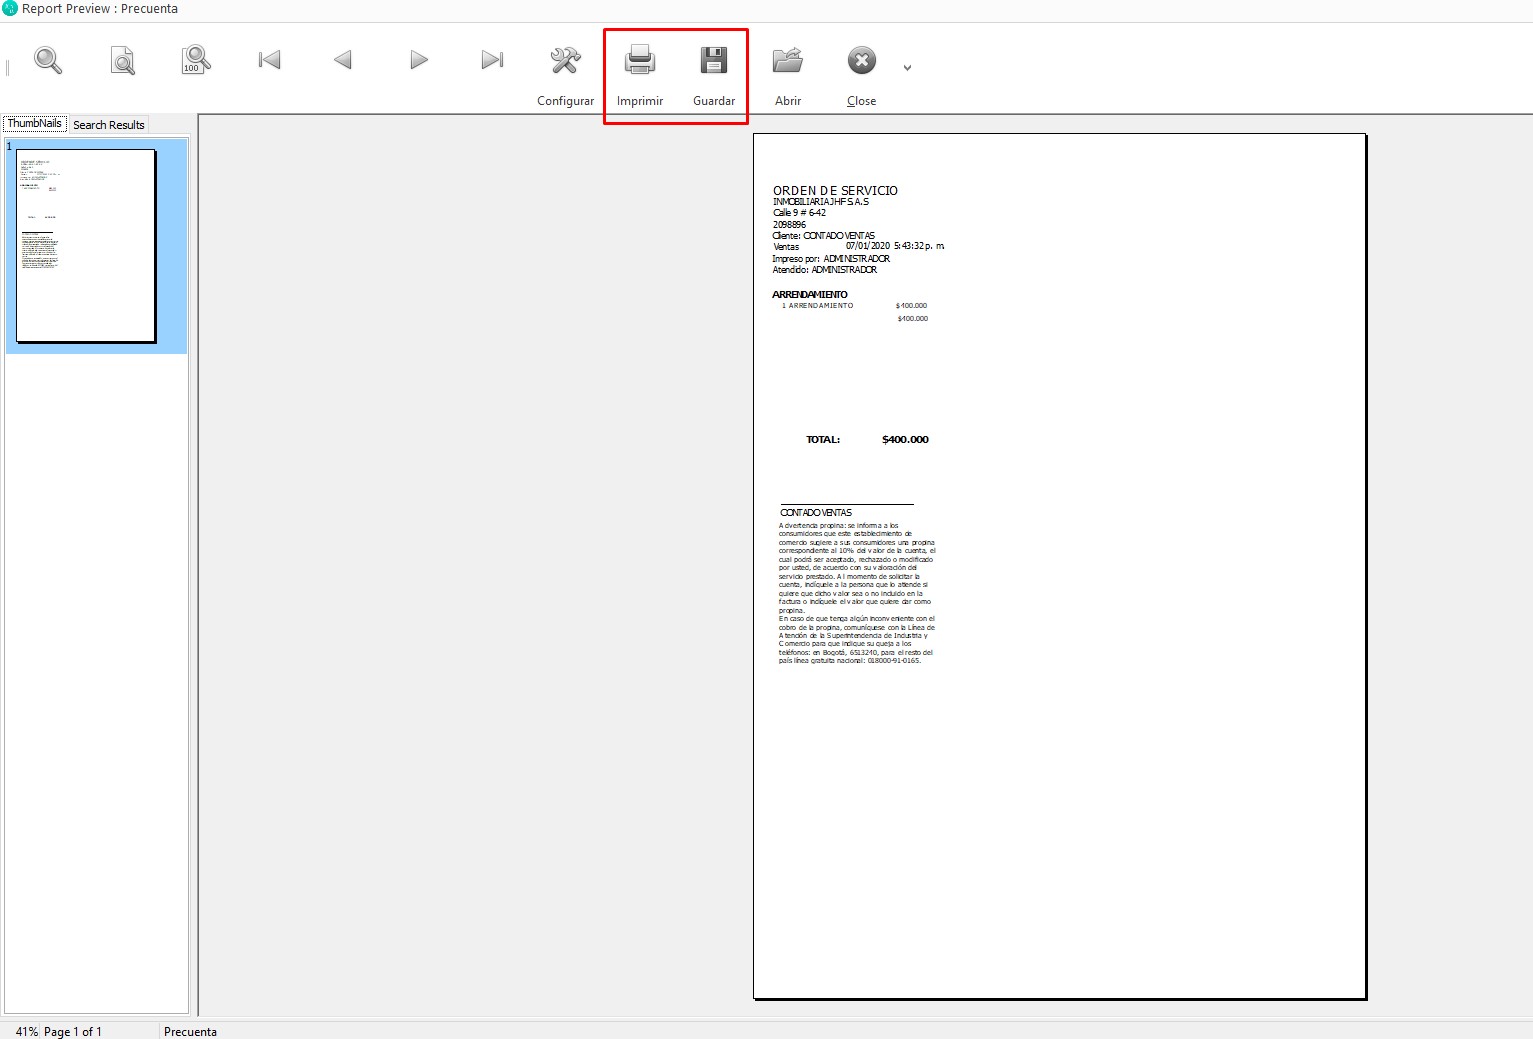Click the zoom-to-page icon
This screenshot has height=1039, width=1533.
click(x=122, y=61)
